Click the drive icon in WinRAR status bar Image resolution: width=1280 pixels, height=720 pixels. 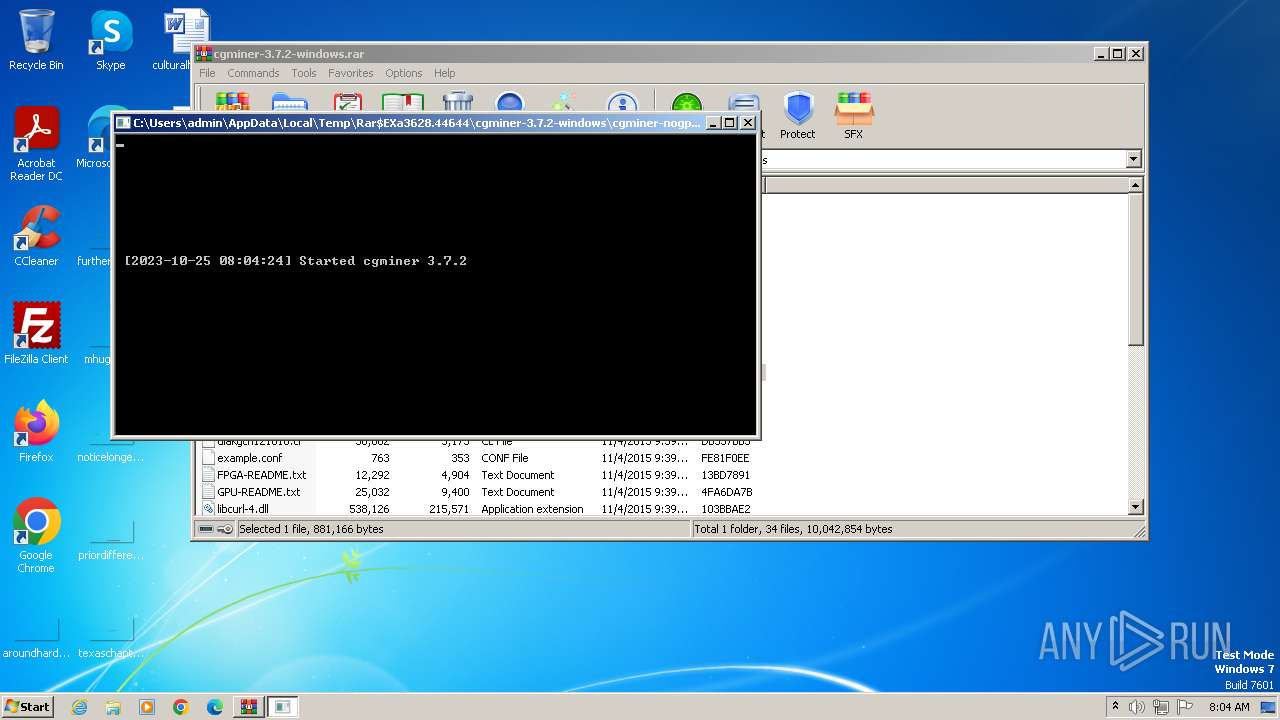tap(205, 529)
